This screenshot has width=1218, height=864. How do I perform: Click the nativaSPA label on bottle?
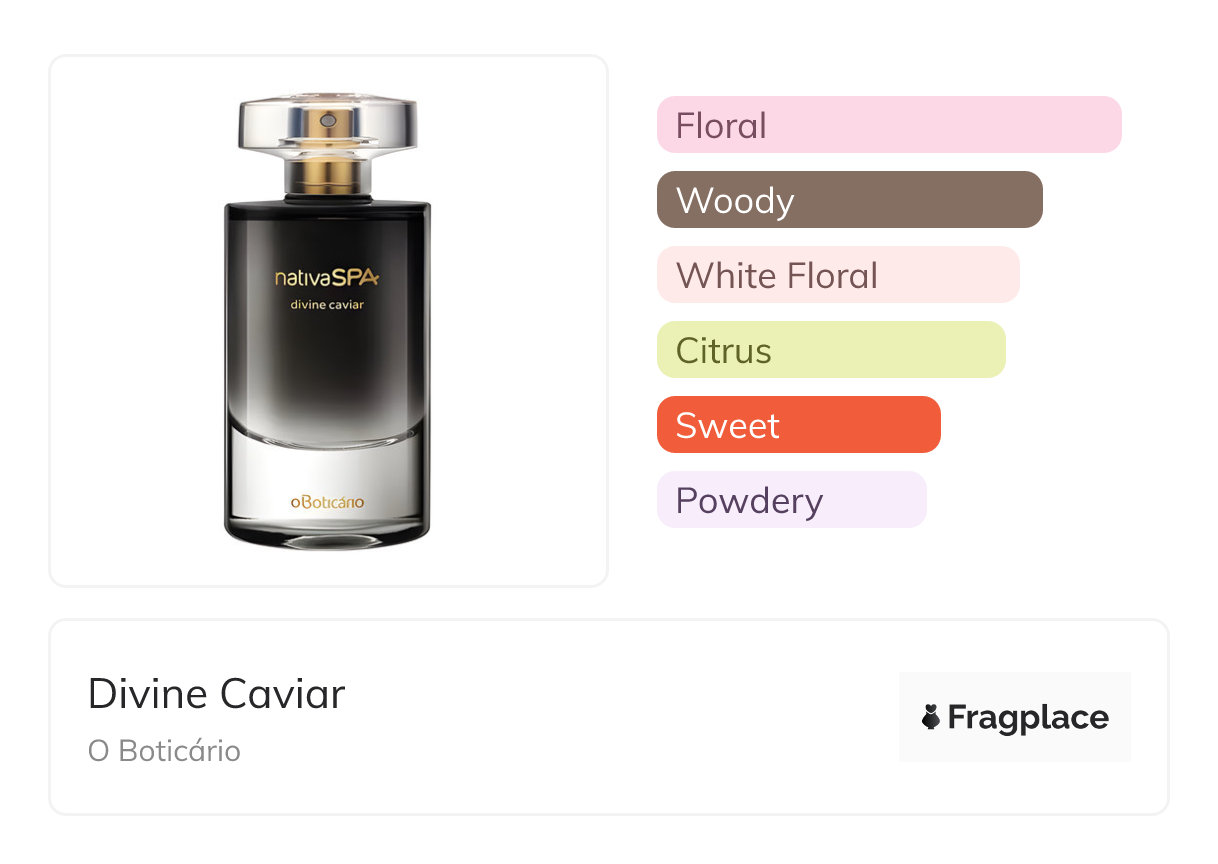tap(327, 278)
